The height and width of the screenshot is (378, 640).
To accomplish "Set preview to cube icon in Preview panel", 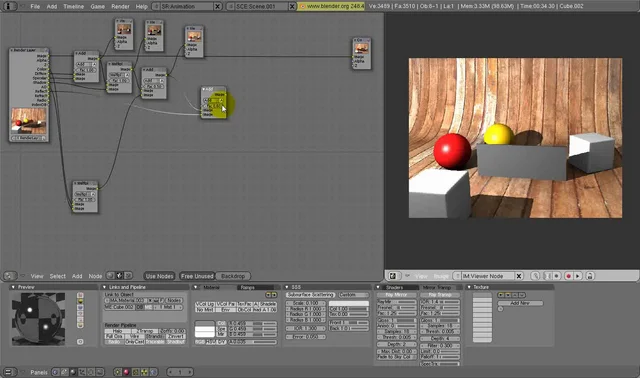I will pyautogui.click(x=80, y=307).
